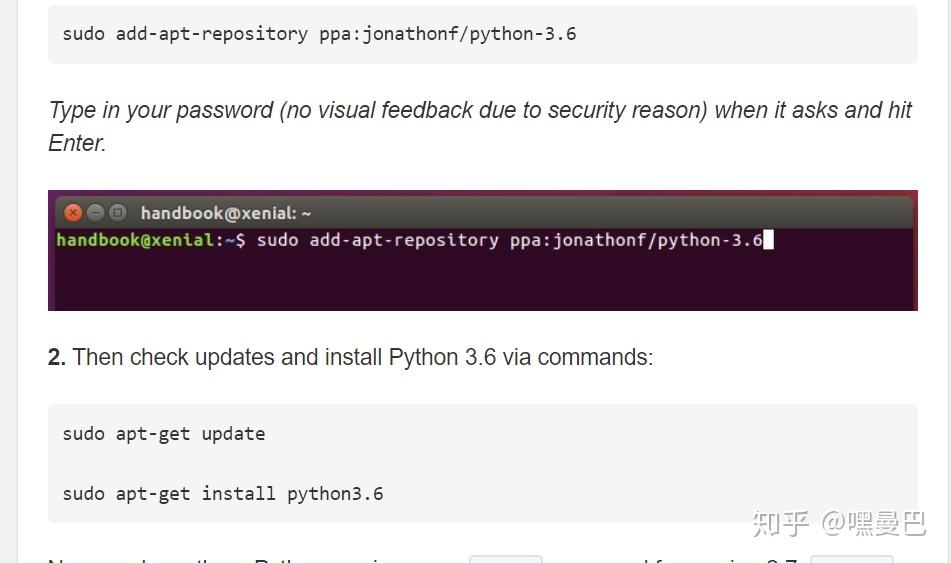Image resolution: width=951 pixels, height=563 pixels.
Task: Click 'ppa:jonathonf/python-3.6' in the top code block
Action: pyautogui.click(x=448, y=34)
